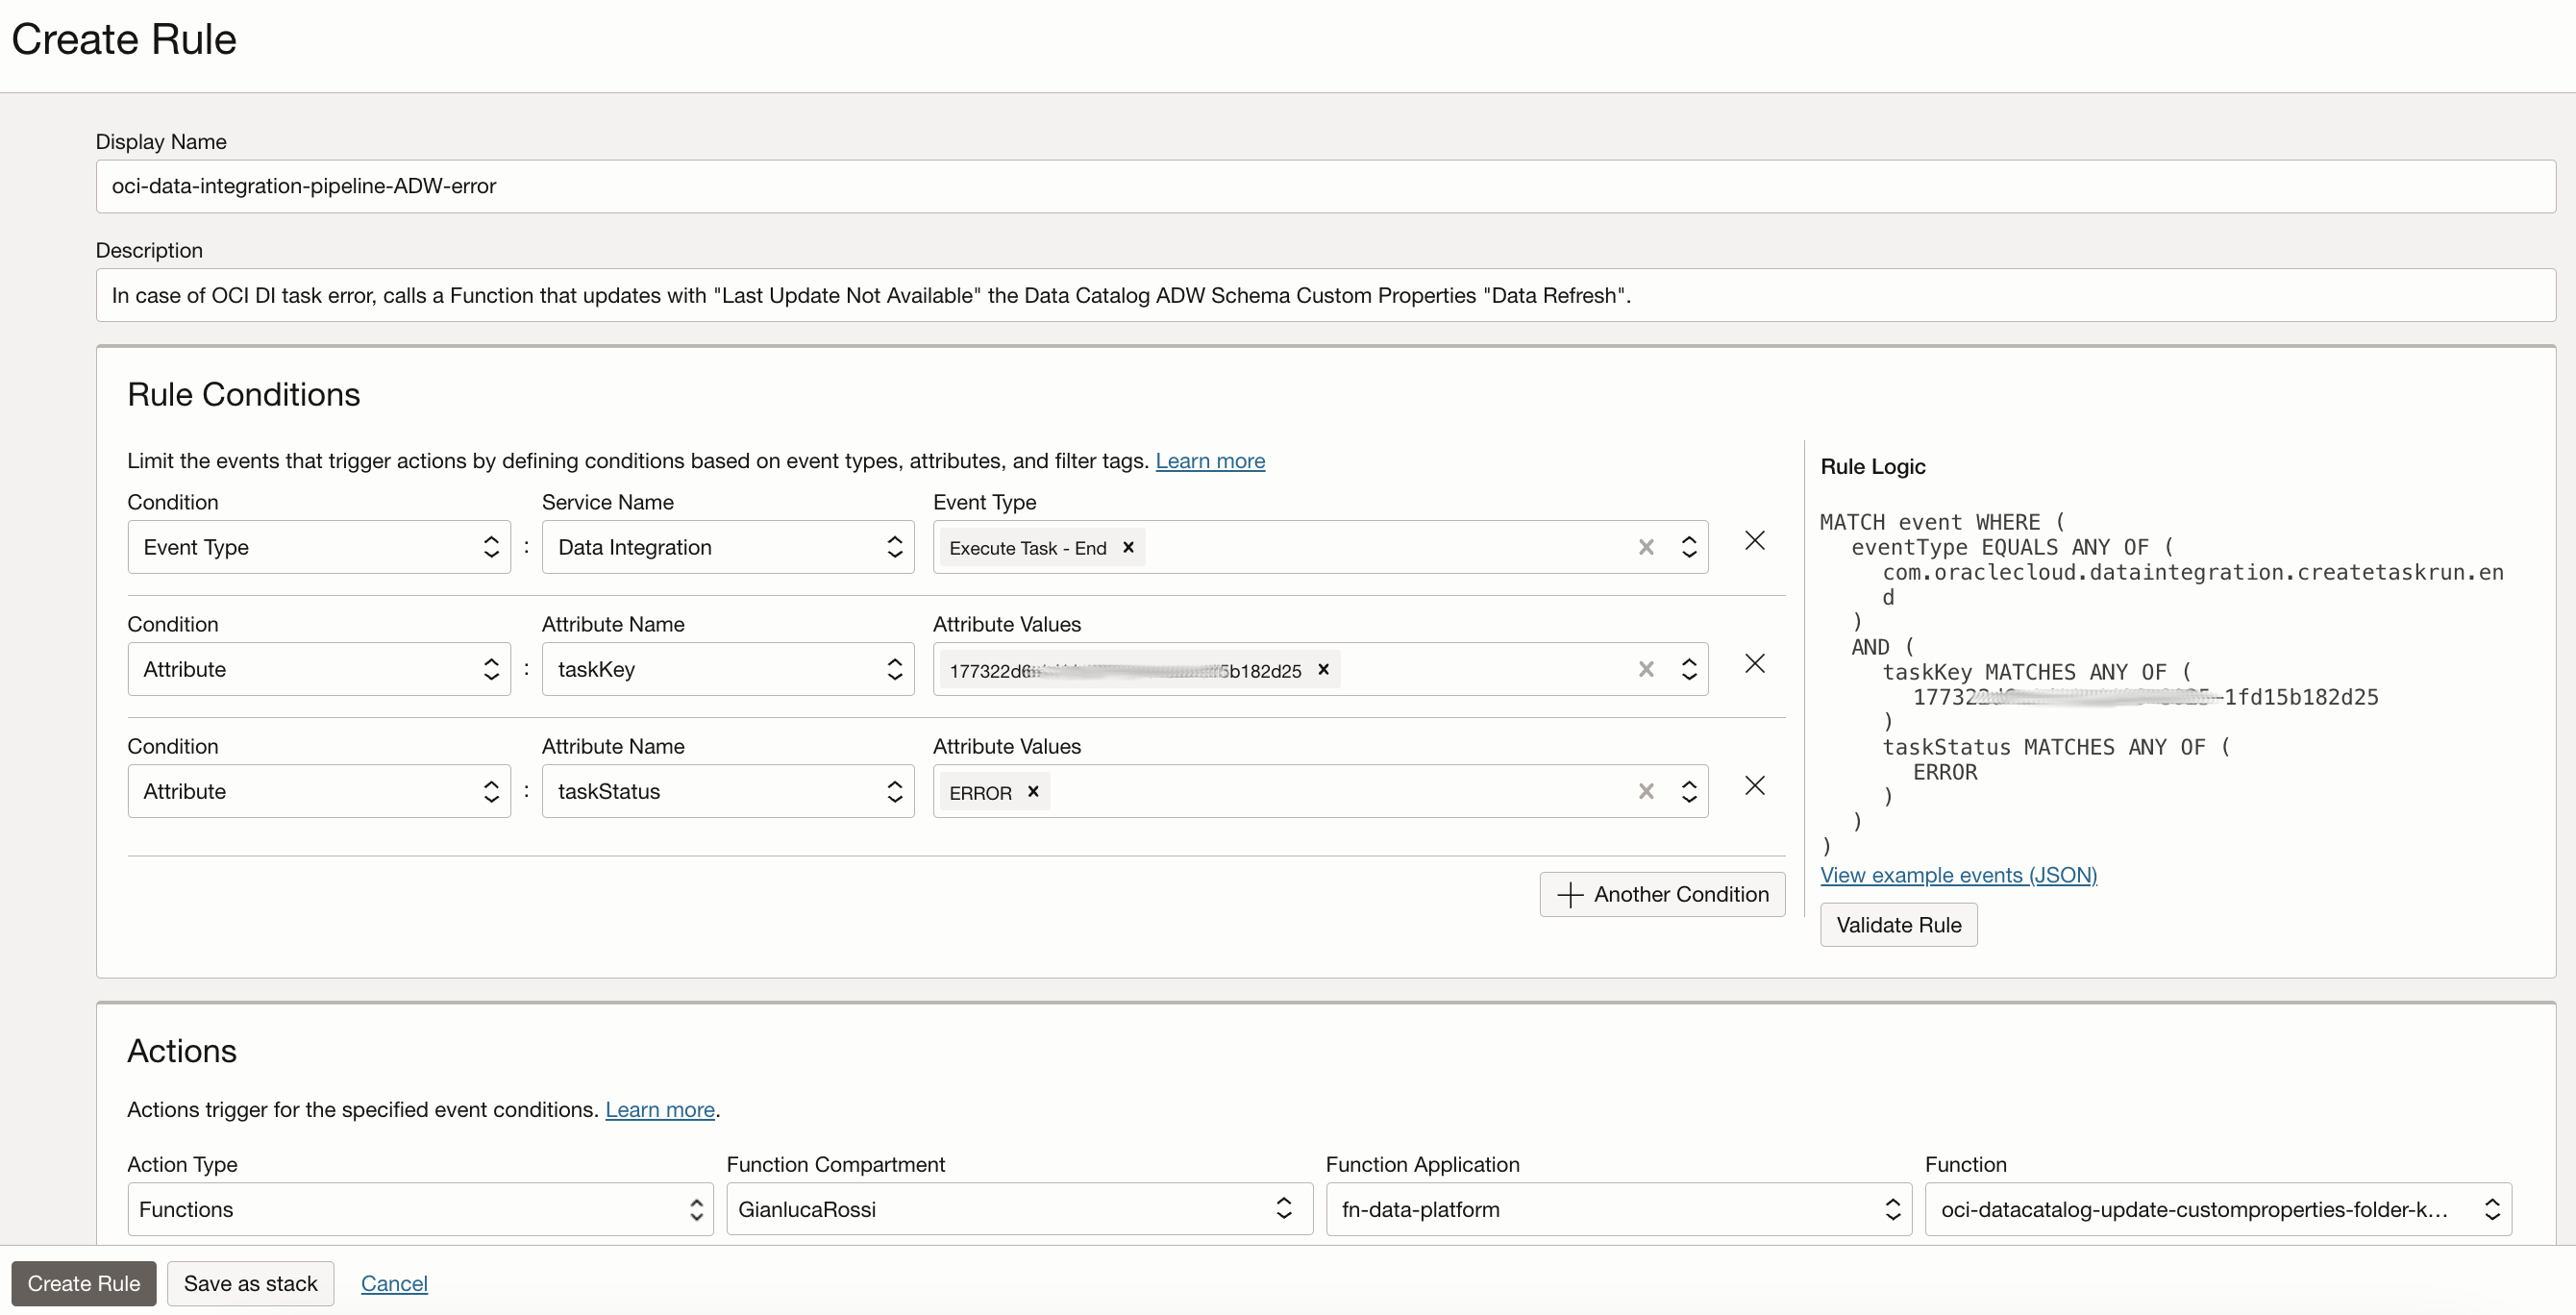
Task: Clear all values in the Event Type field
Action: tap(1646, 547)
